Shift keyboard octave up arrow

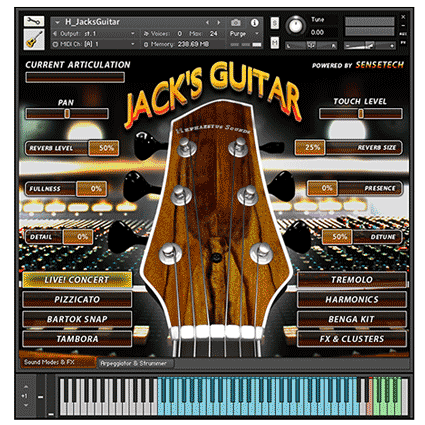tap(26, 387)
